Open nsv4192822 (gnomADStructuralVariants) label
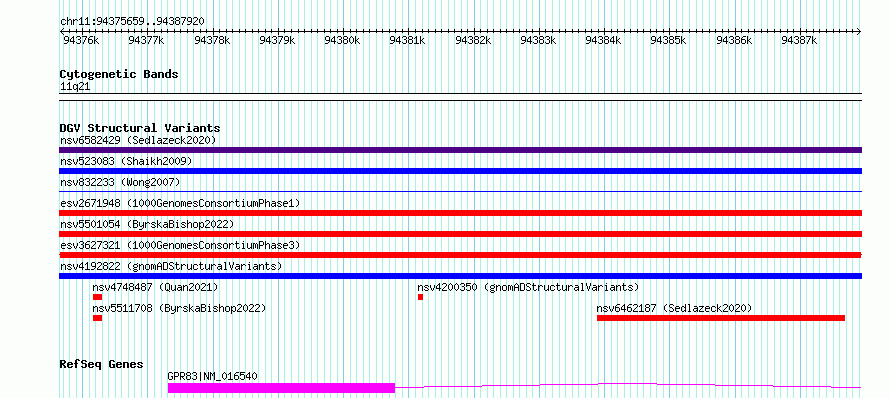 (x=171, y=266)
